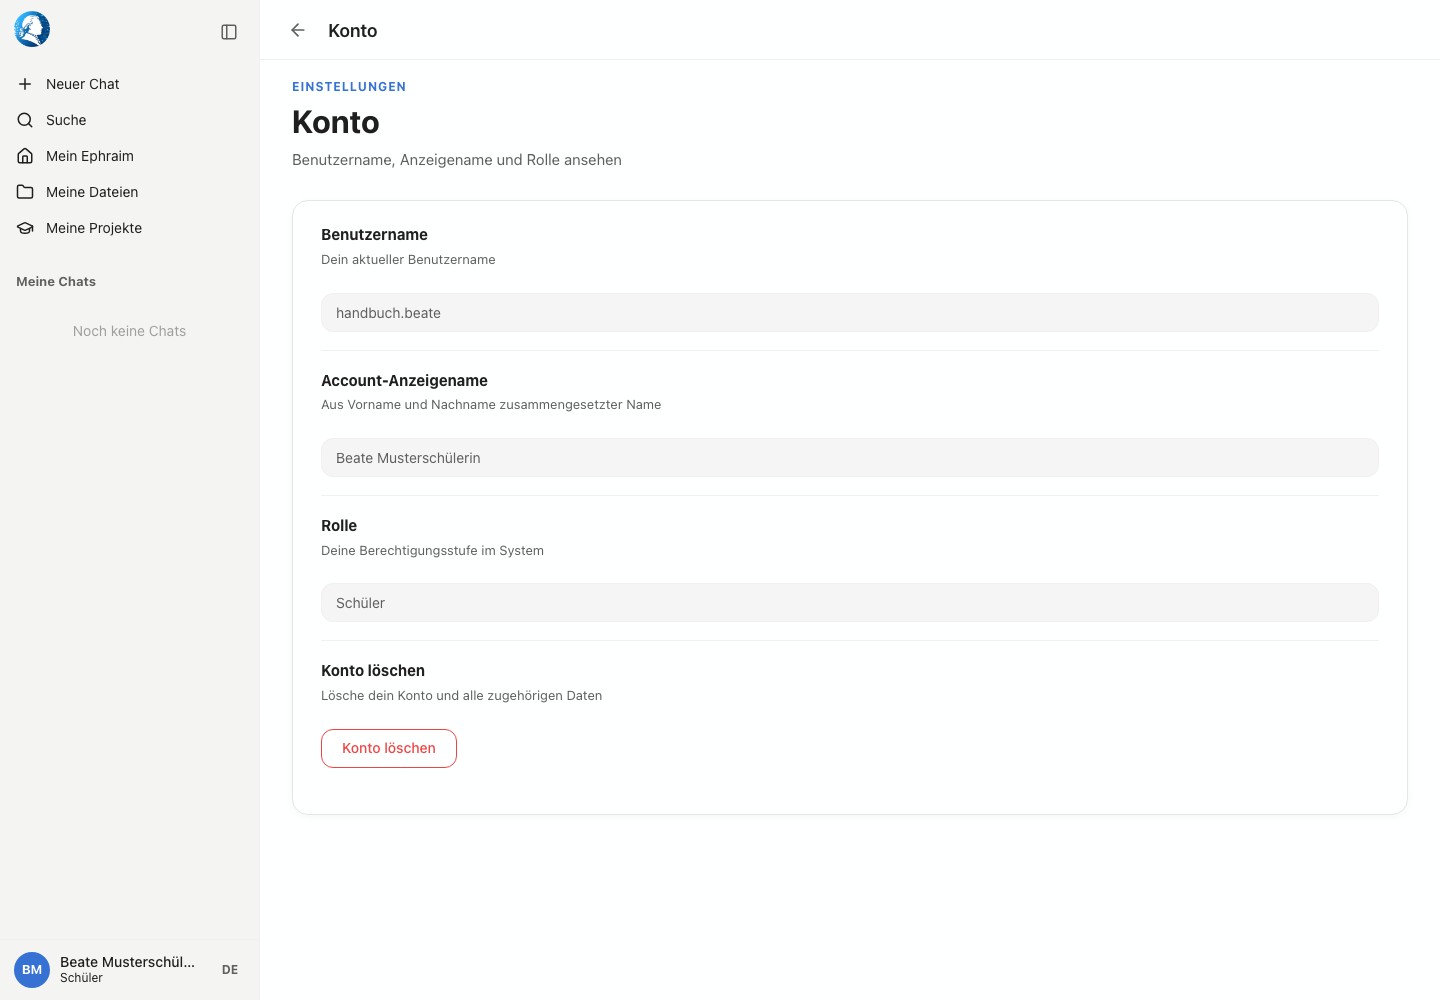This screenshot has height=1000, width=1440.
Task: Click the Benutzername field handbuch.beate
Action: click(850, 313)
